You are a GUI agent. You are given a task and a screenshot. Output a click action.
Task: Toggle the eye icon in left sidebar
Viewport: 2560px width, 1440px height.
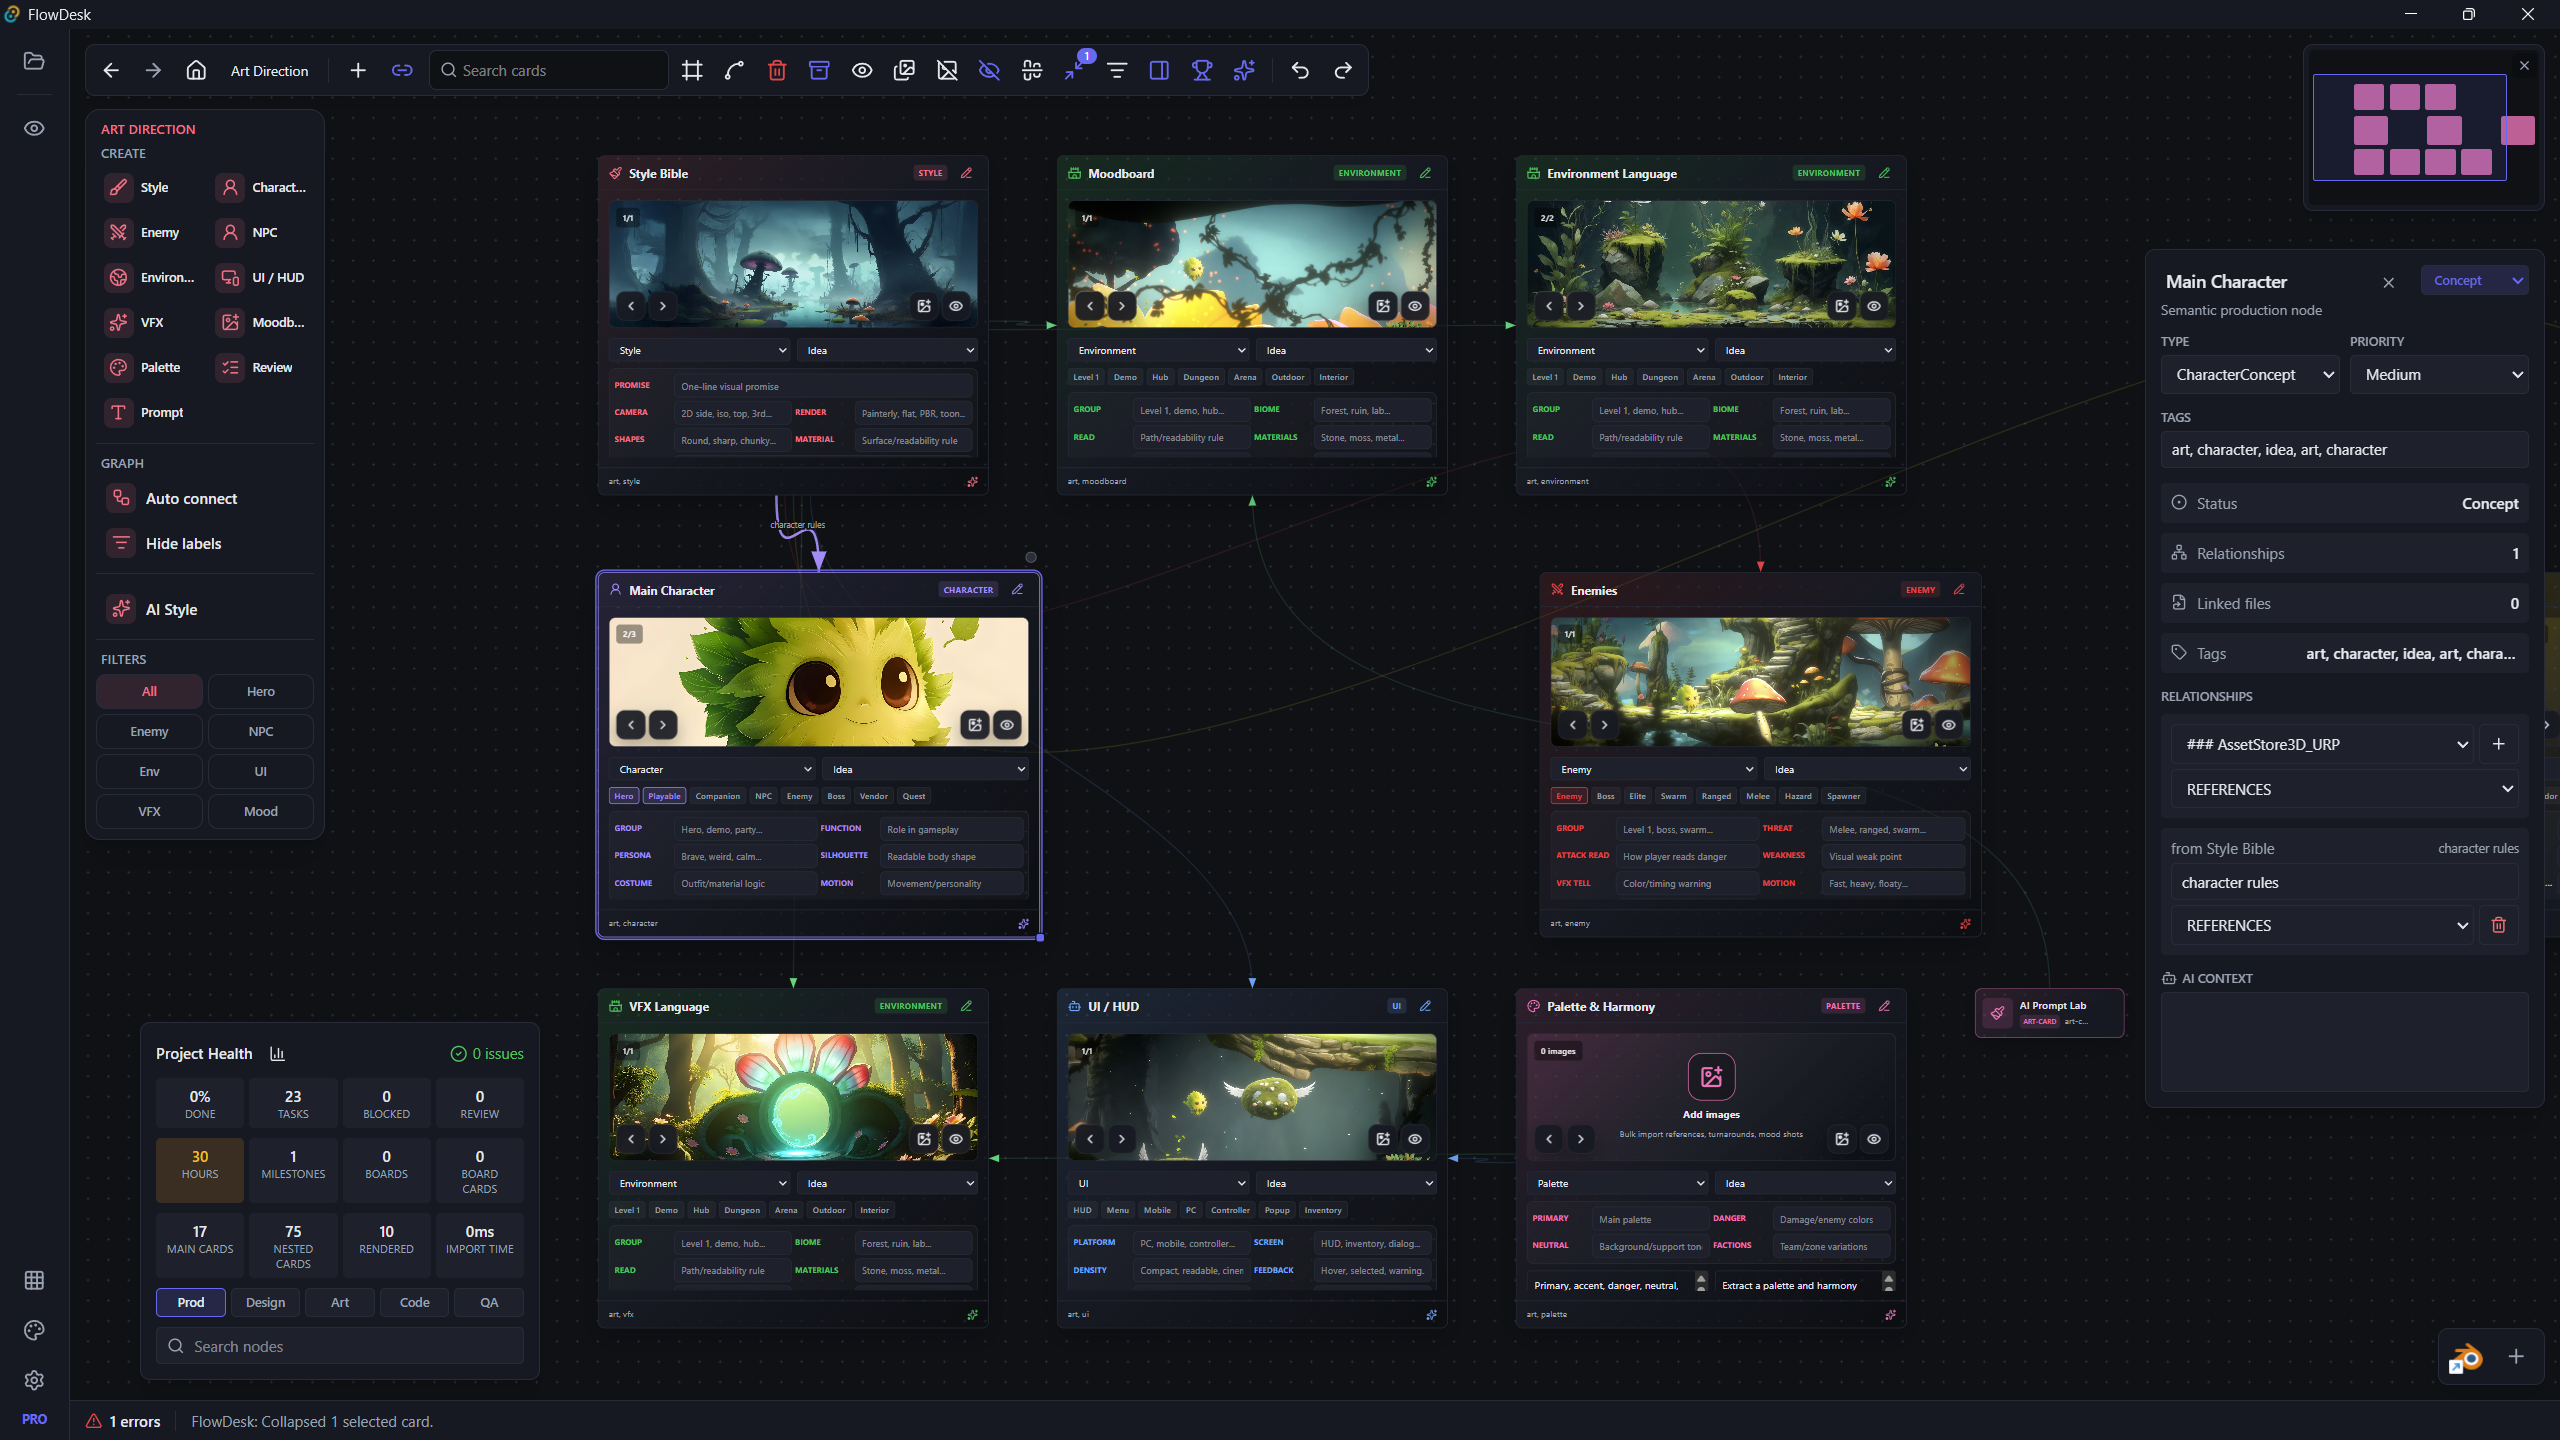(34, 128)
